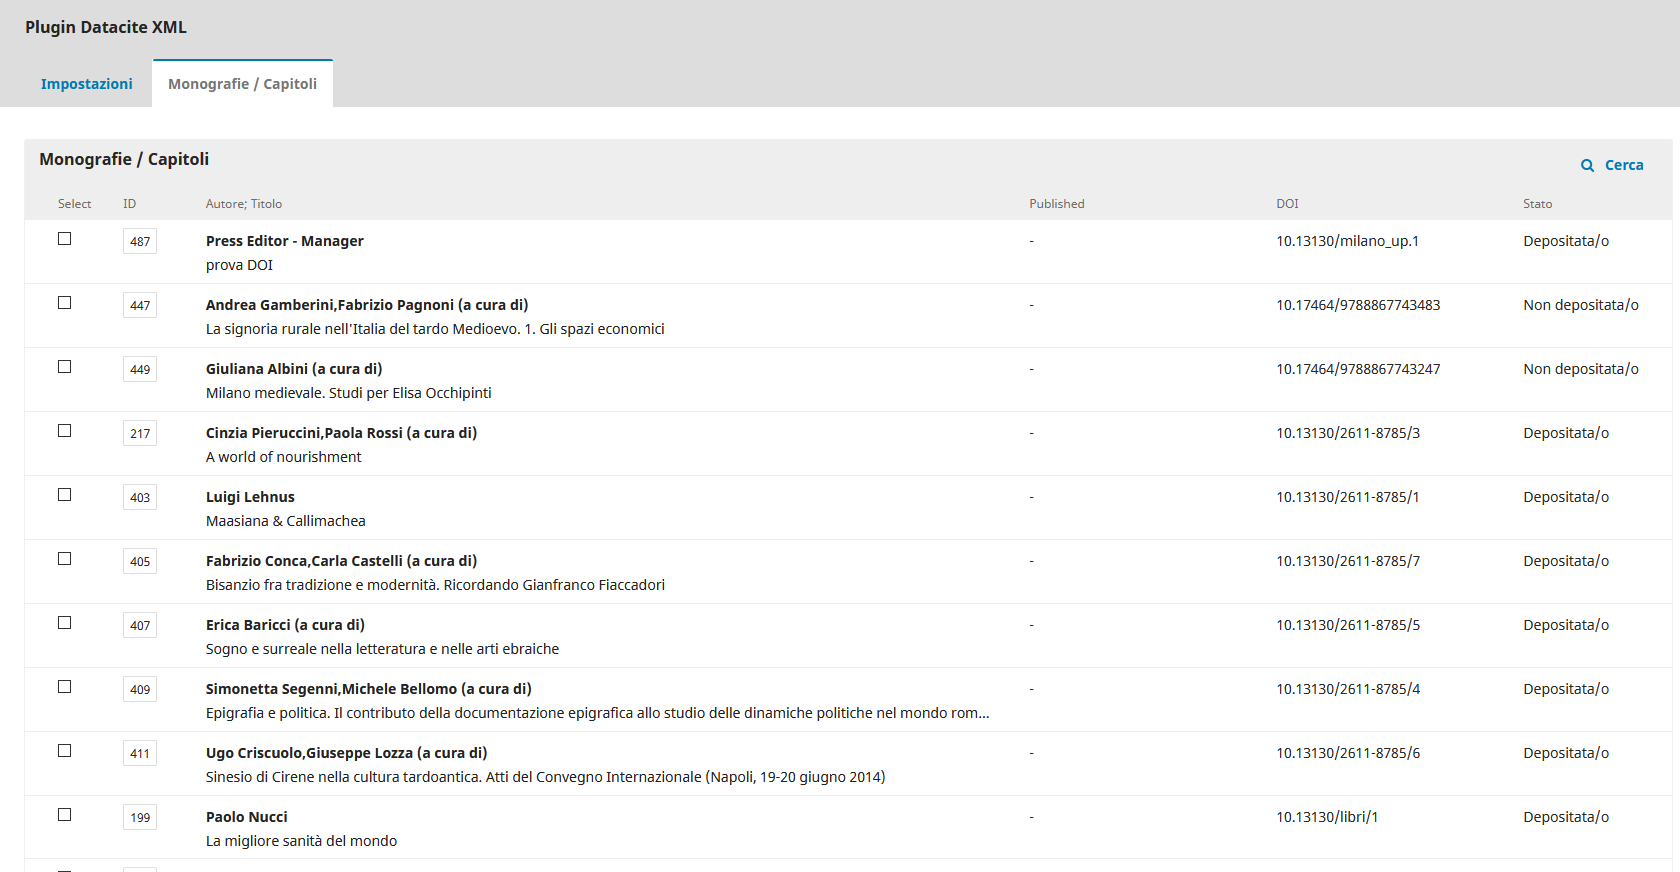Click title Maasiana & Callimachea
Screen dimensions: 1680x872
click(x=286, y=521)
